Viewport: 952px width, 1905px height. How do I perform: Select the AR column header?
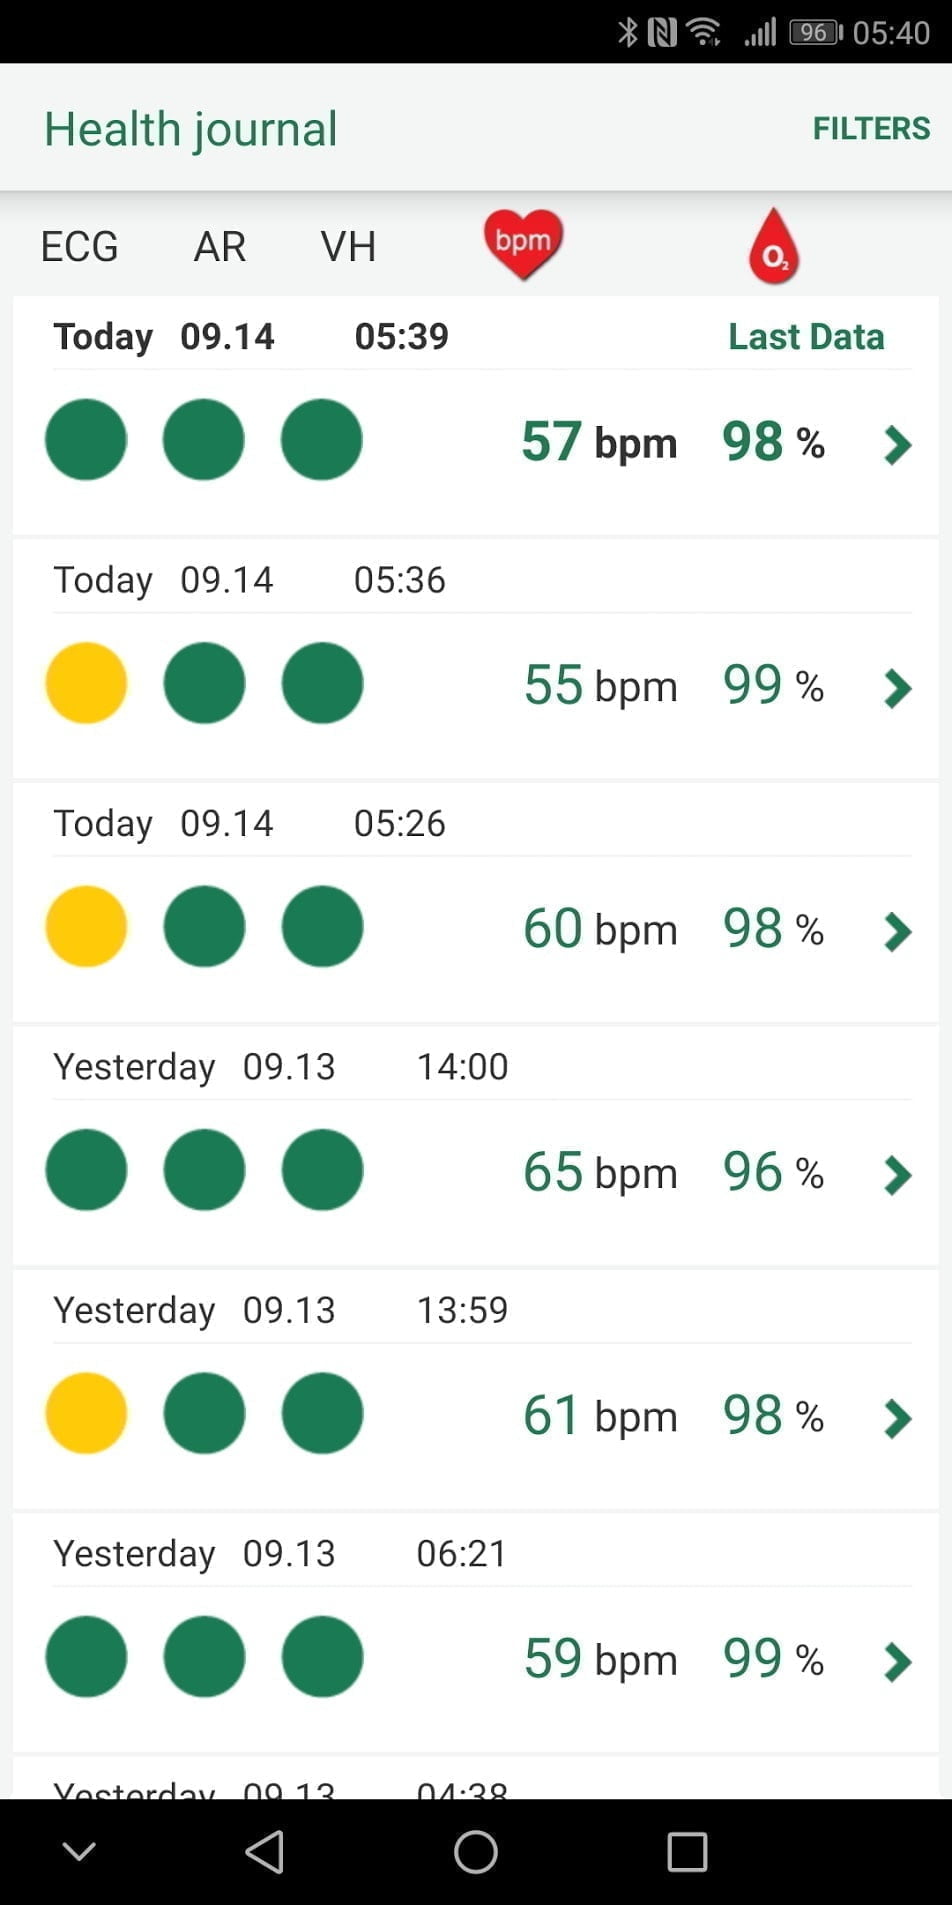[x=220, y=247]
